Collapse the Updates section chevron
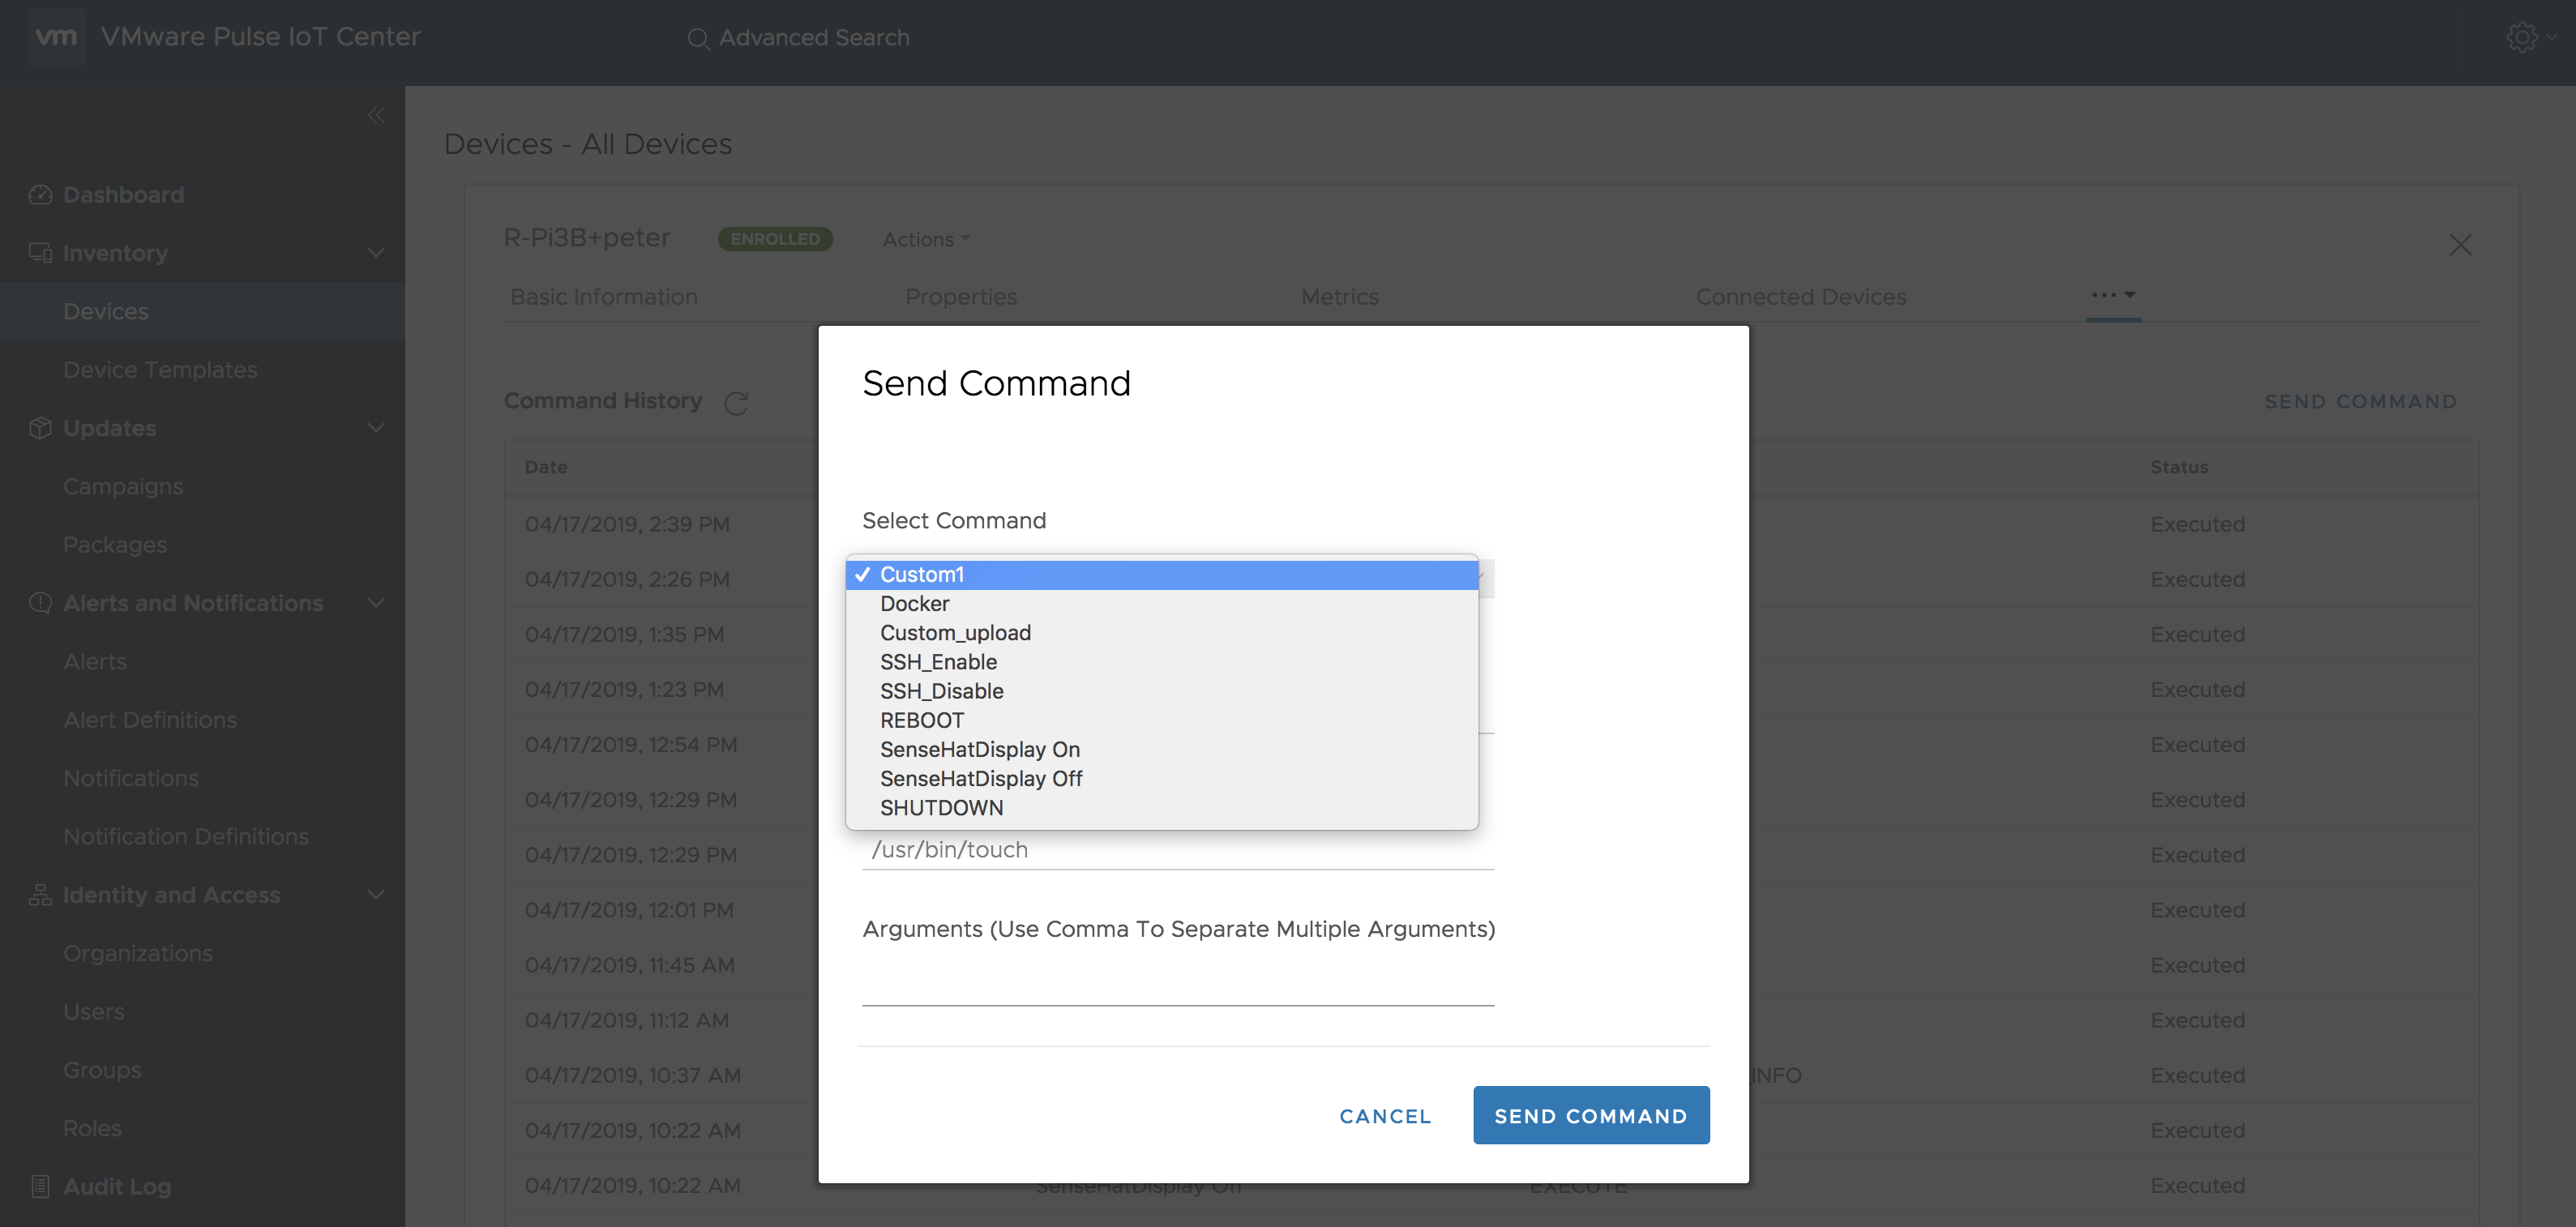The image size is (2576, 1227). [376, 428]
